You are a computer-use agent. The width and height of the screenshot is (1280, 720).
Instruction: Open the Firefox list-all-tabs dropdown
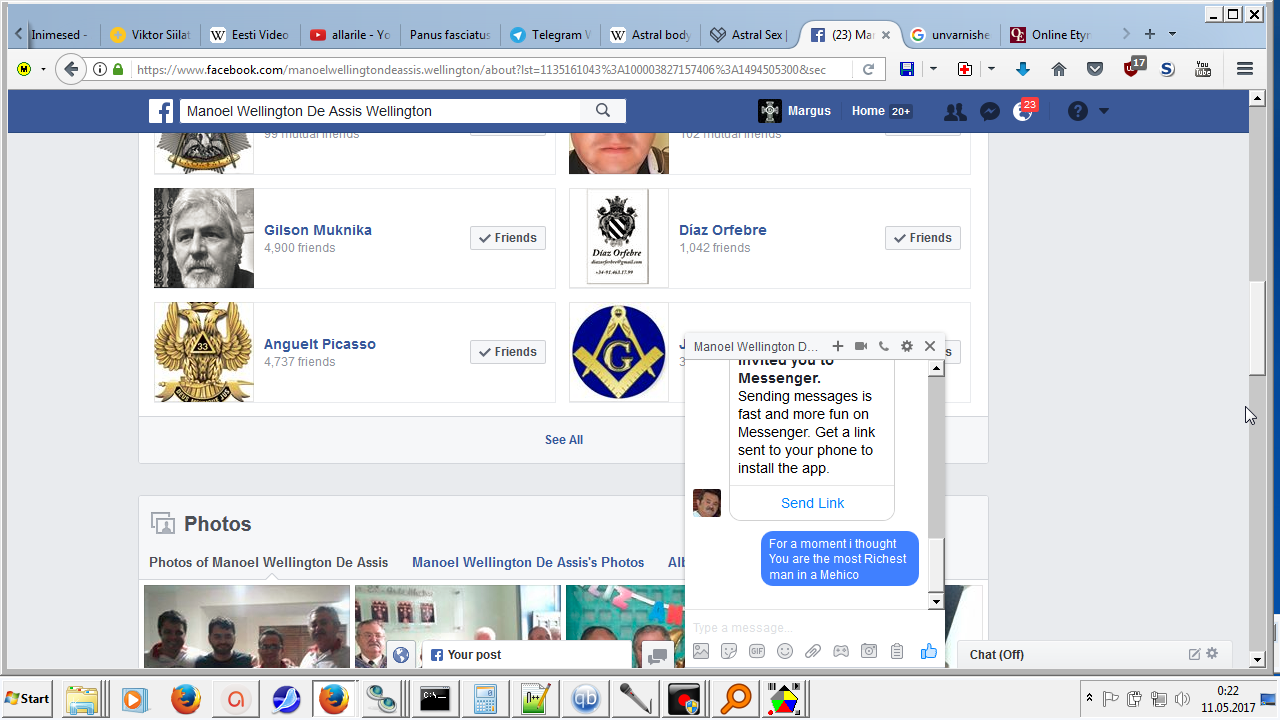point(1172,34)
